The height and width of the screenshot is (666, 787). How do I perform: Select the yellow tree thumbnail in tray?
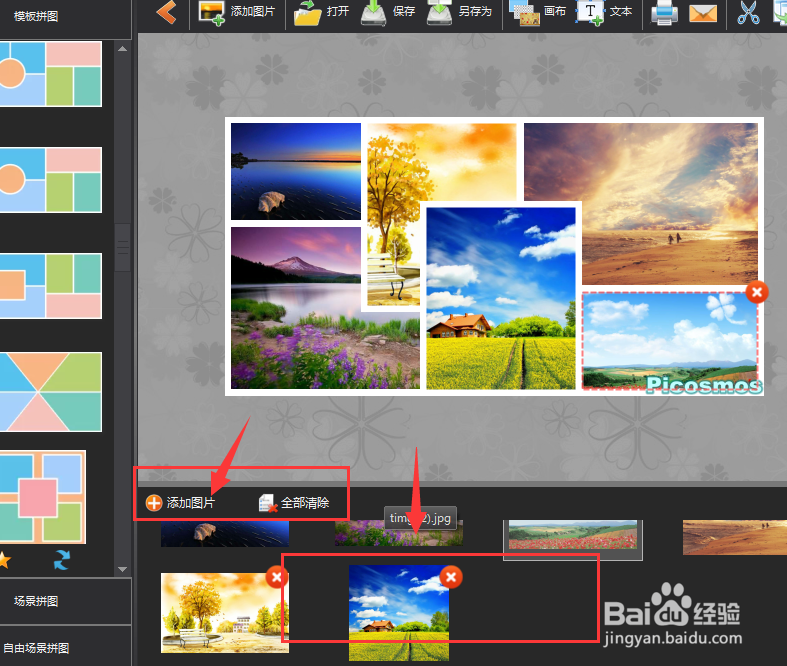[x=224, y=613]
